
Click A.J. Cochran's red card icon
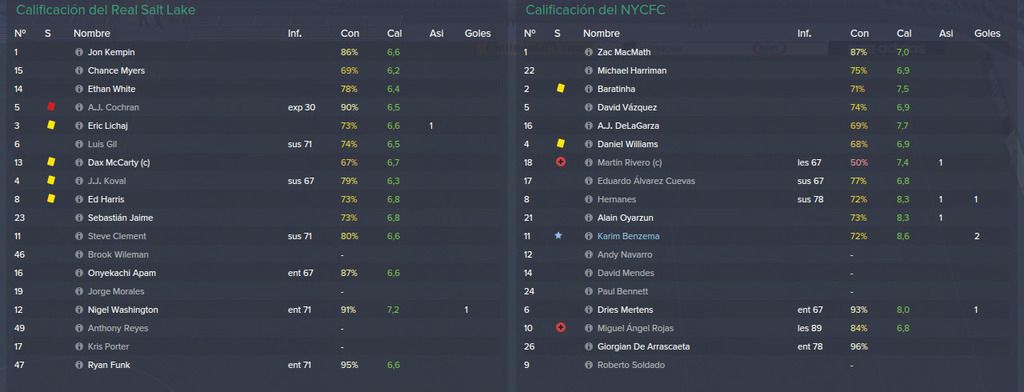(51, 107)
